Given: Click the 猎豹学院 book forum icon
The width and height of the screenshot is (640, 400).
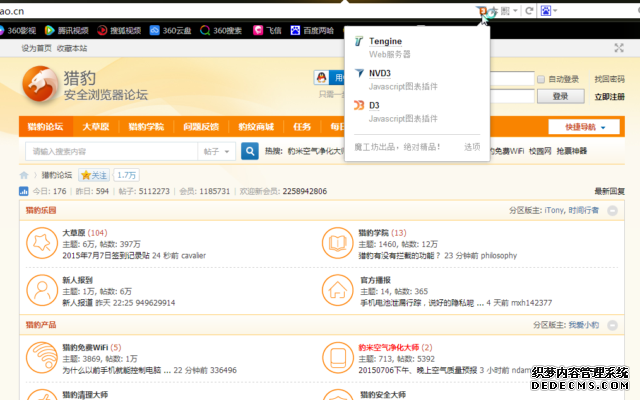Looking at the screenshot, I should point(338,243).
